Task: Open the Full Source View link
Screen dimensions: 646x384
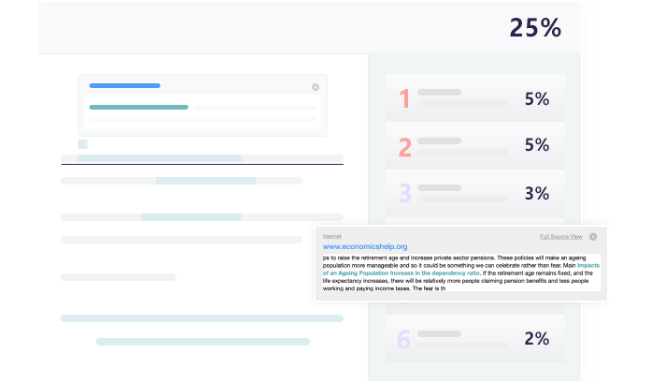Action: 561,237
